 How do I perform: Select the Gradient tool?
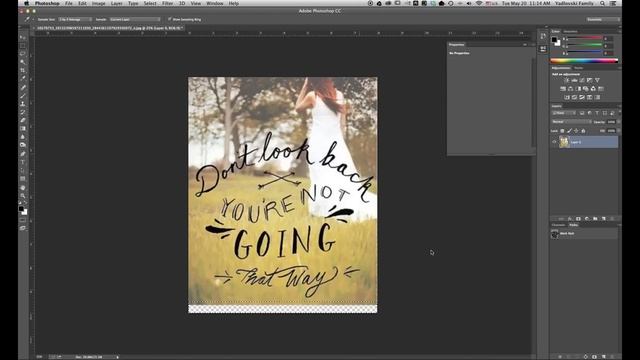click(x=23, y=129)
